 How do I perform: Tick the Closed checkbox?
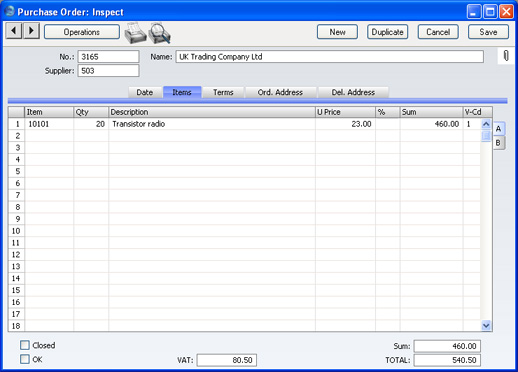coord(25,345)
